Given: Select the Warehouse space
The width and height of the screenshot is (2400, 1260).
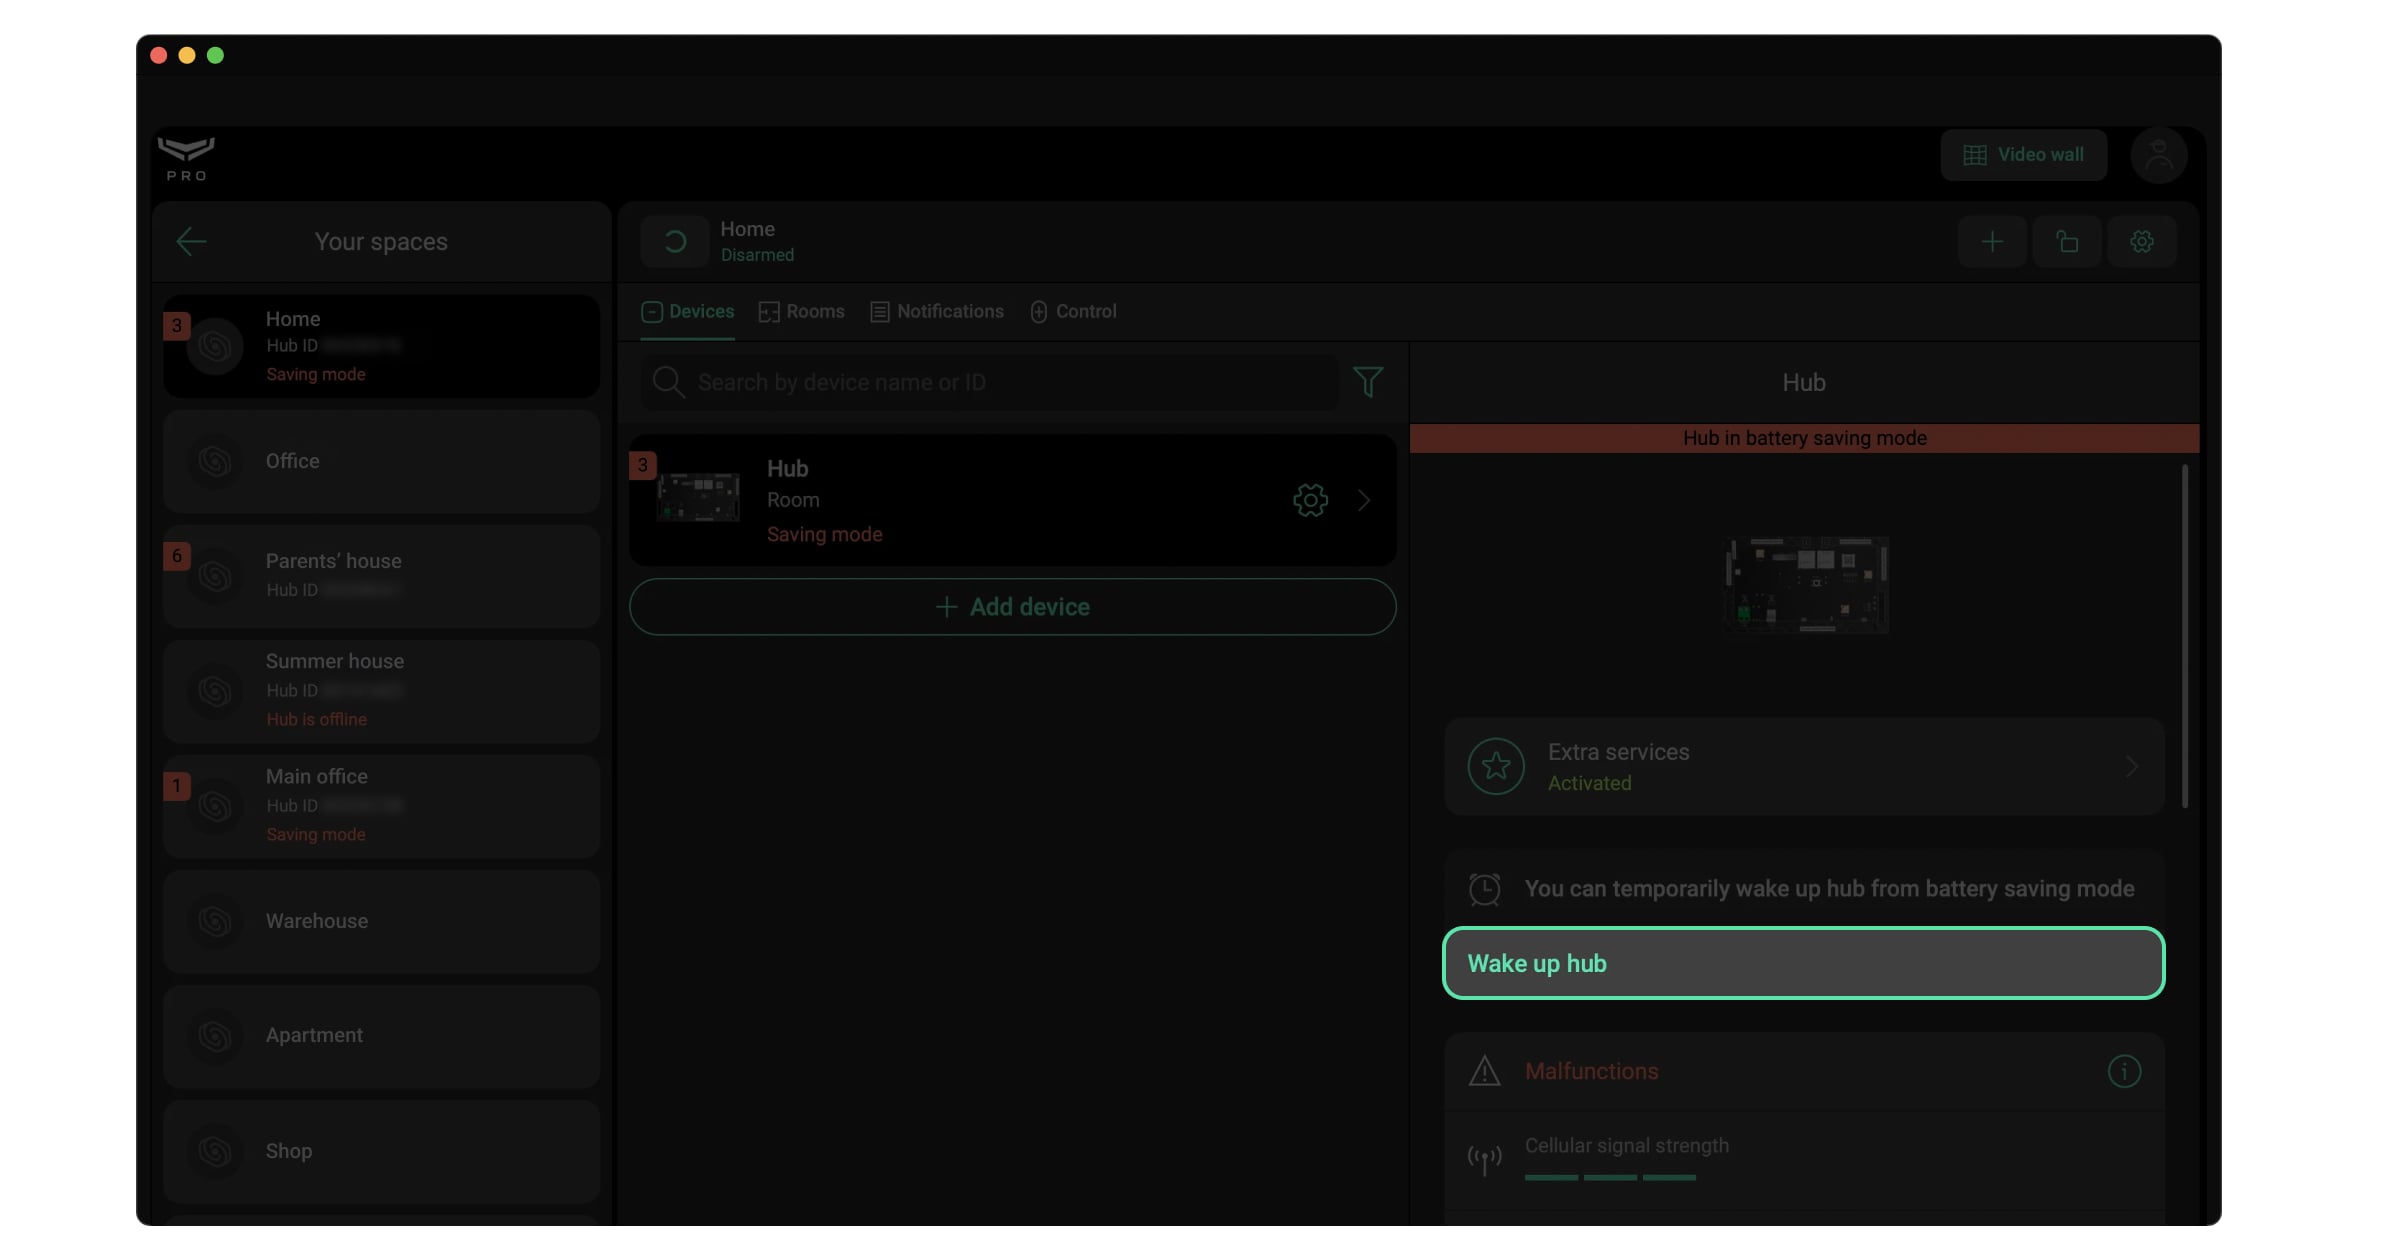Looking at the screenshot, I should [382, 921].
